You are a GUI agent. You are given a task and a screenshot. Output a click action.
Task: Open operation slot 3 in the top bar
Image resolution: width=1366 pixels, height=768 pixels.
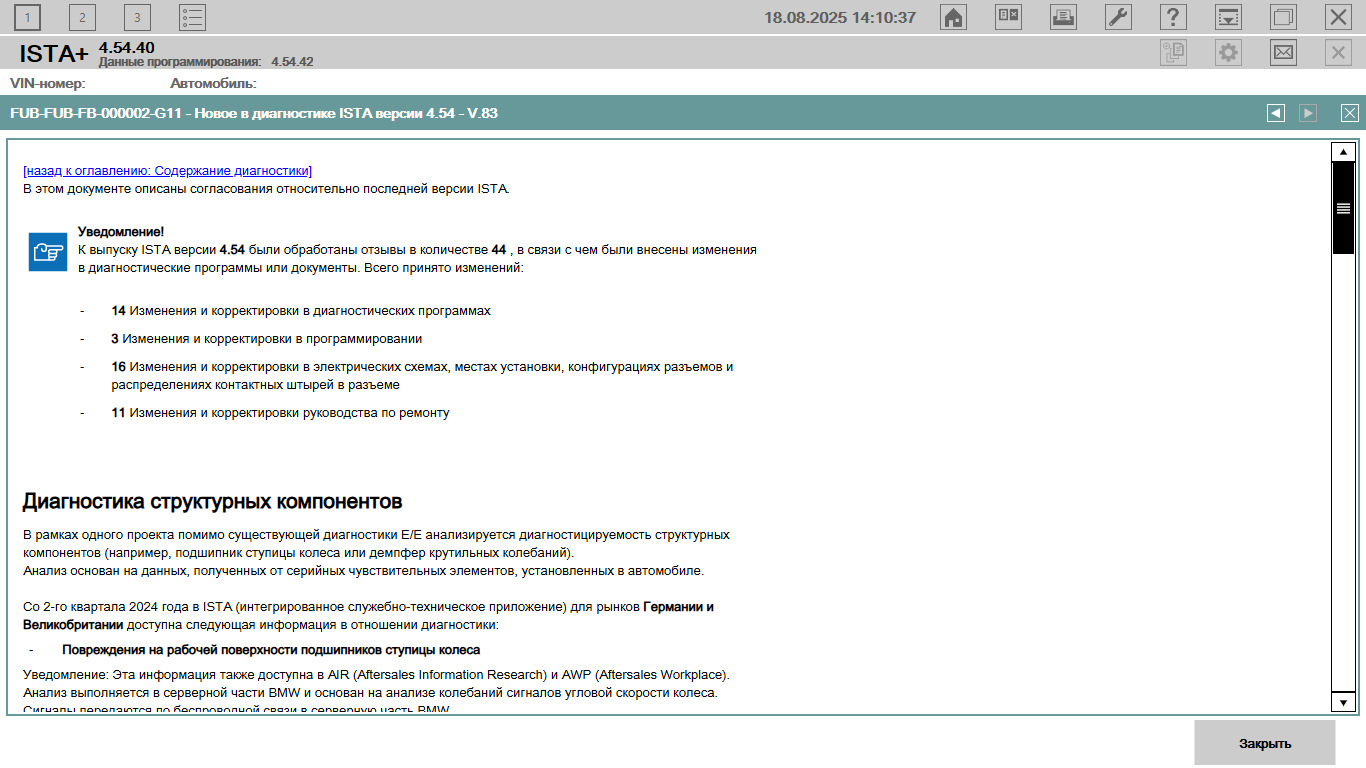point(137,17)
